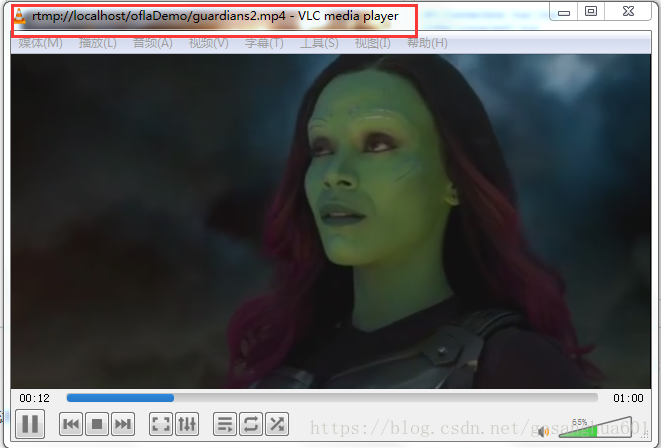The image size is (661, 448).
Task: Open the 媒体(M) menu
Action: [40, 43]
